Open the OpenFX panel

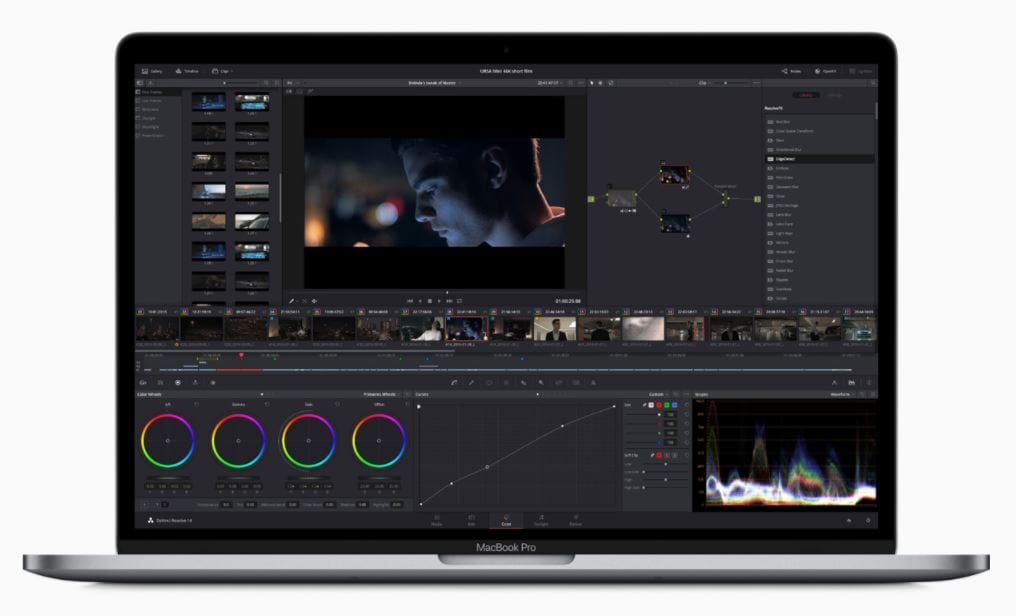[x=825, y=71]
